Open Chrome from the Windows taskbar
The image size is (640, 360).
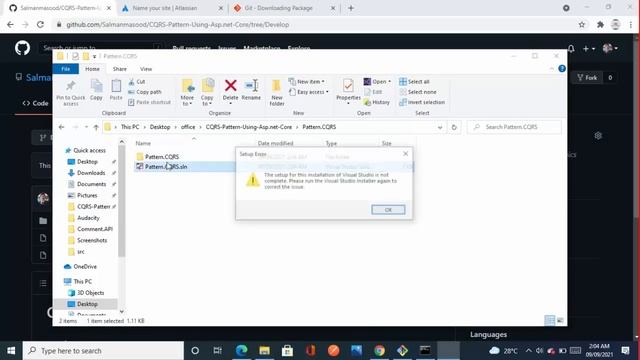(x=379, y=351)
